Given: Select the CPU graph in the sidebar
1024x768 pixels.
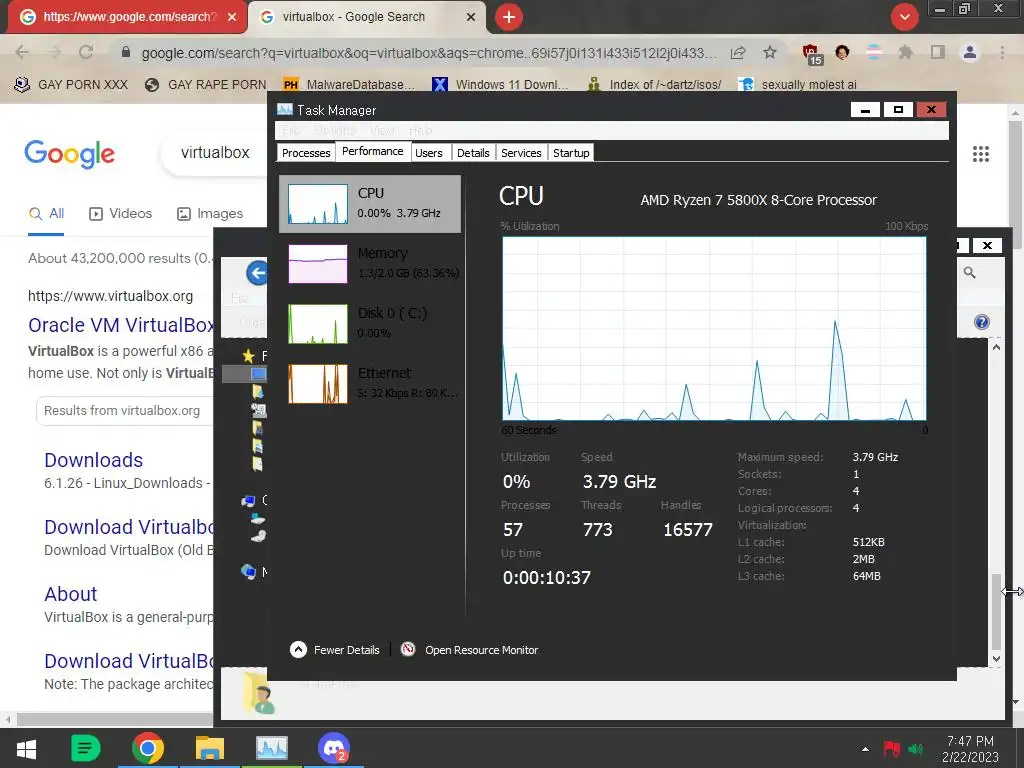Looking at the screenshot, I should pyautogui.click(x=370, y=204).
